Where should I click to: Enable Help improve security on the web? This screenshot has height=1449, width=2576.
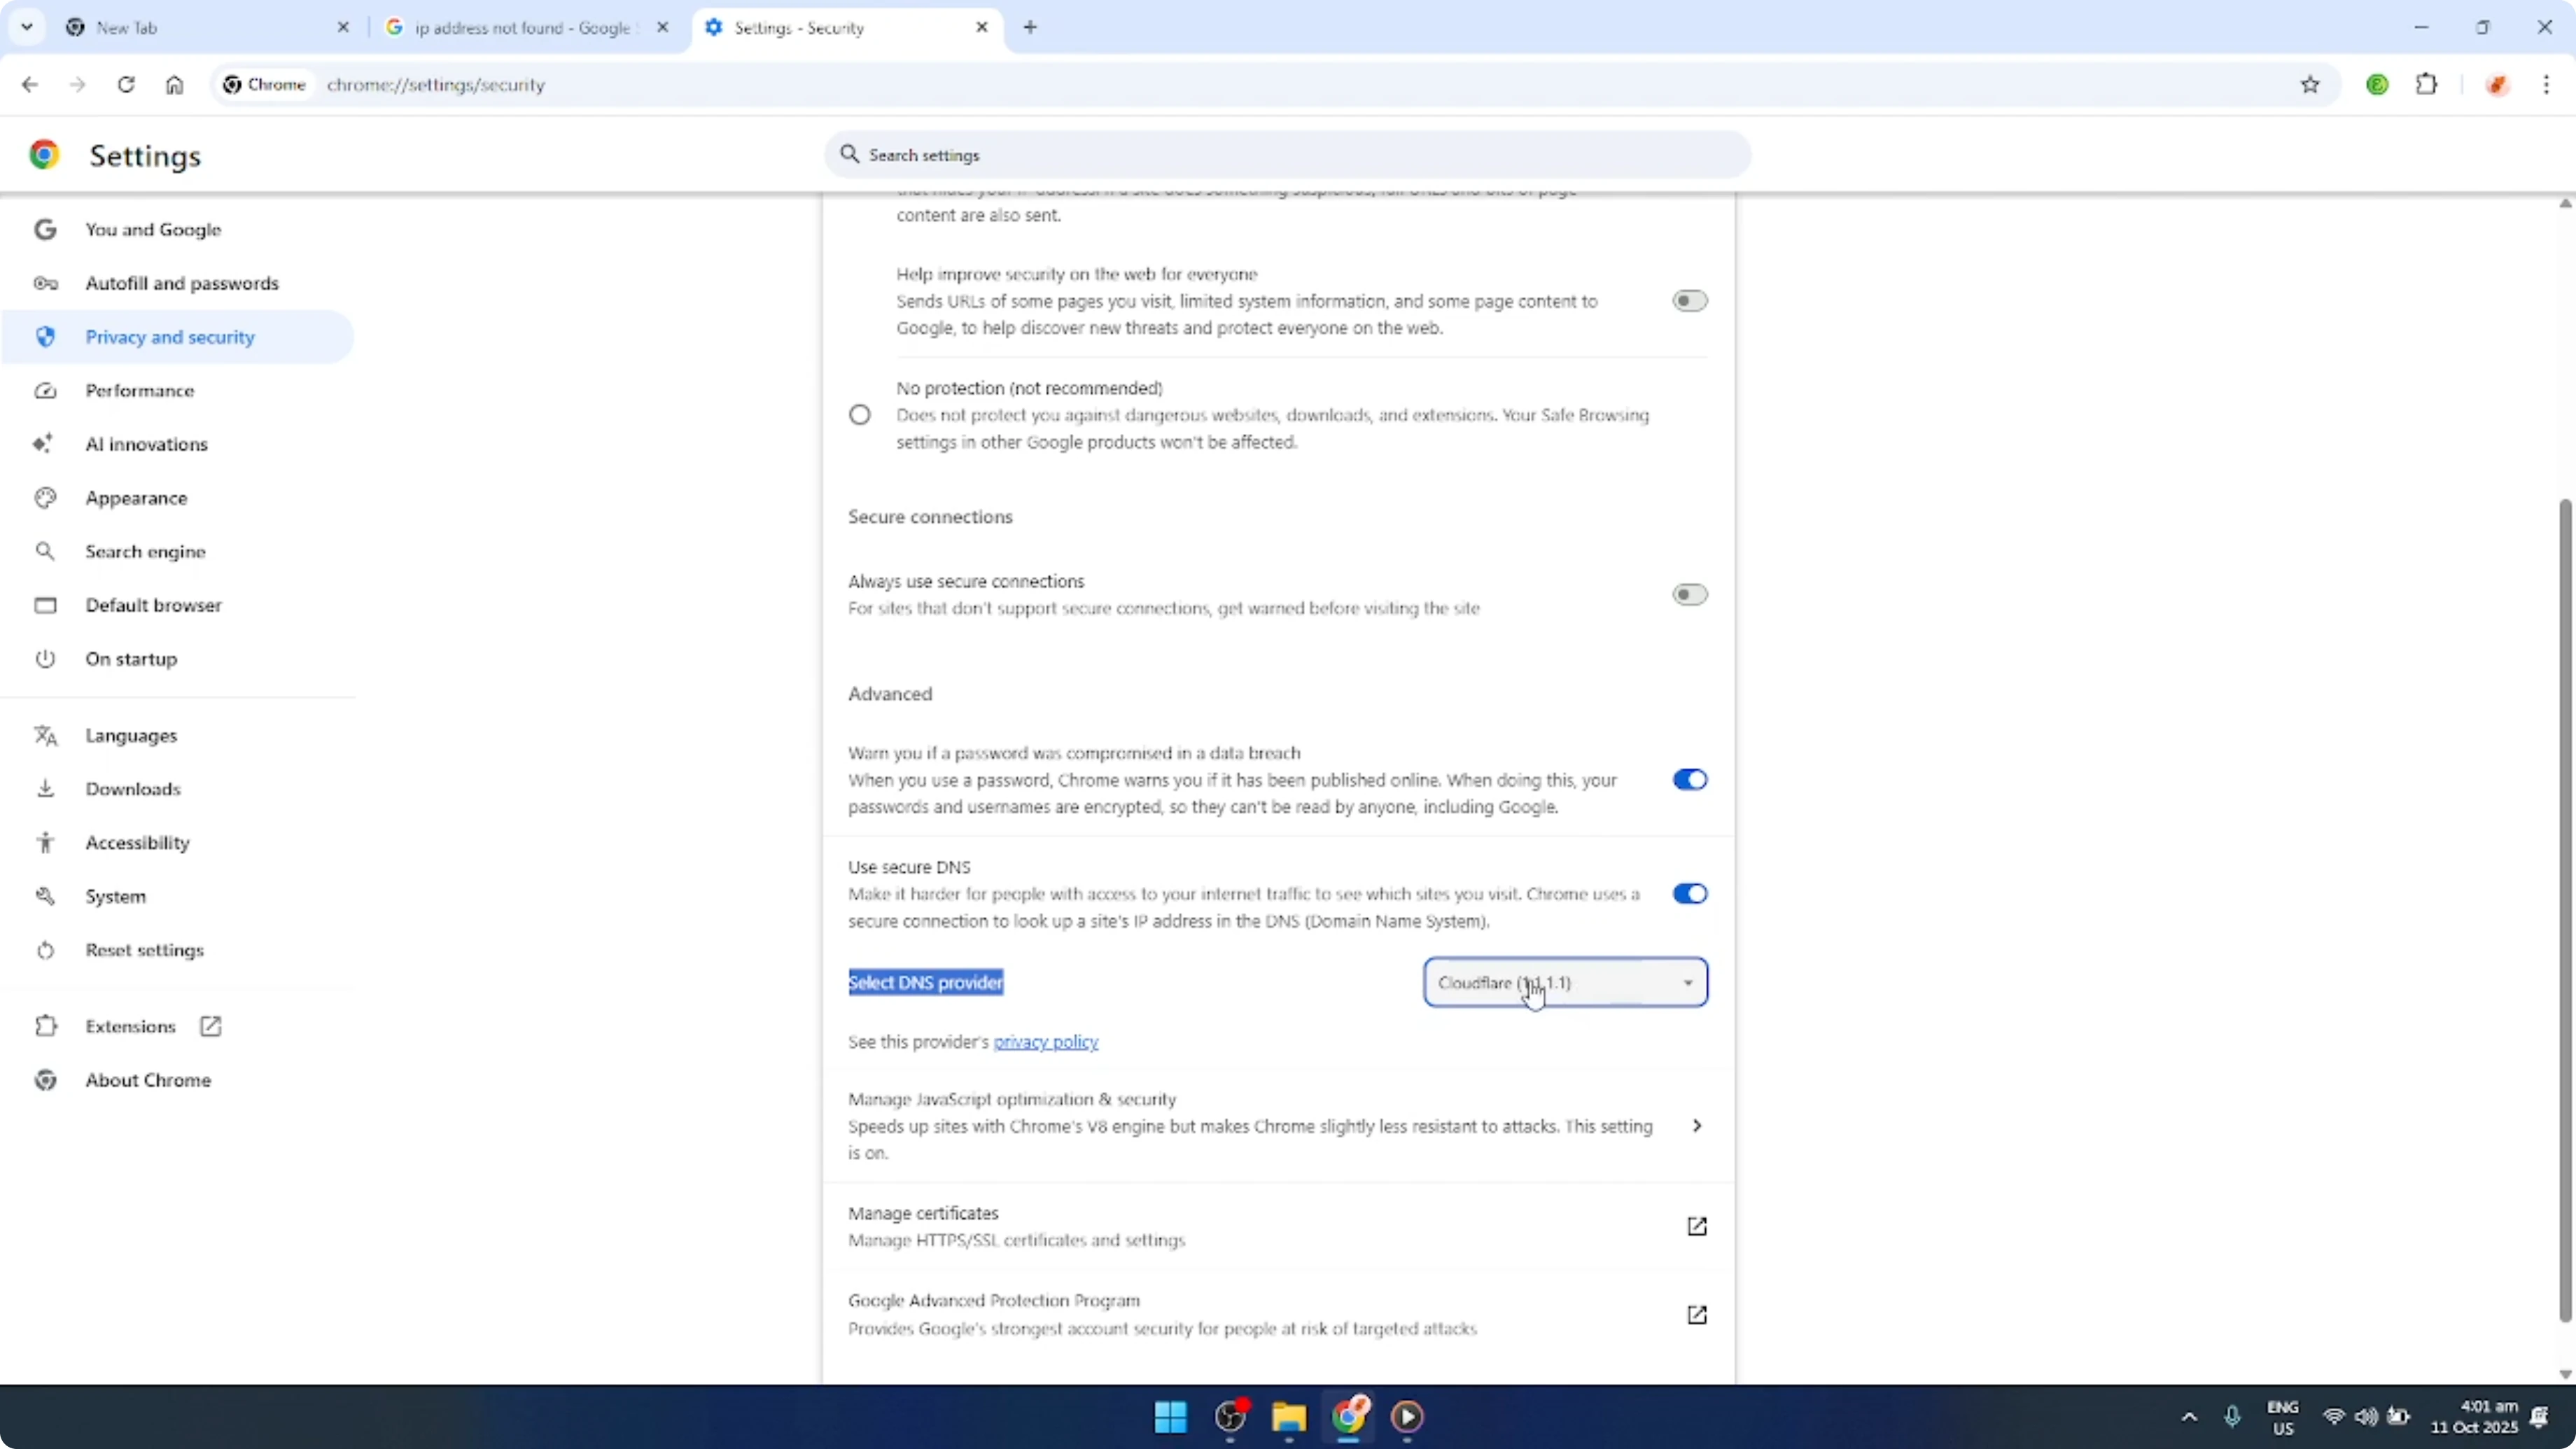[1690, 300]
